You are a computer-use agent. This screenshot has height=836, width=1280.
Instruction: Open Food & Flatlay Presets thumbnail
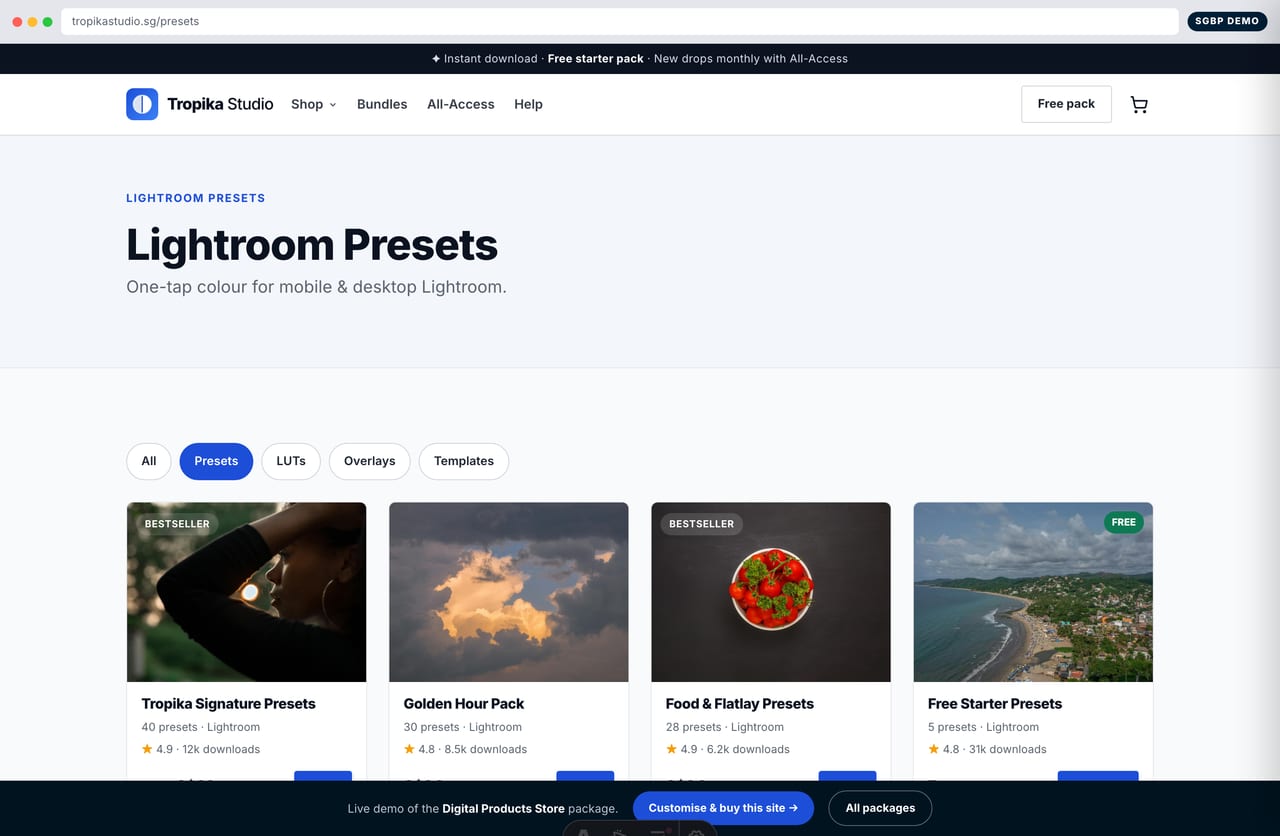[x=771, y=592]
